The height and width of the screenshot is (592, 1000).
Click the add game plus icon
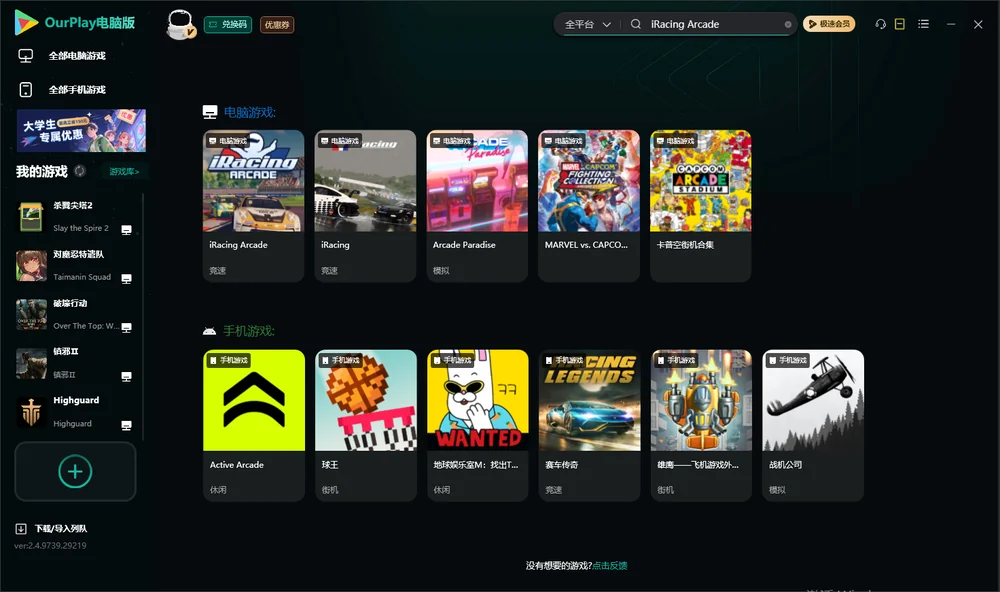[75, 471]
